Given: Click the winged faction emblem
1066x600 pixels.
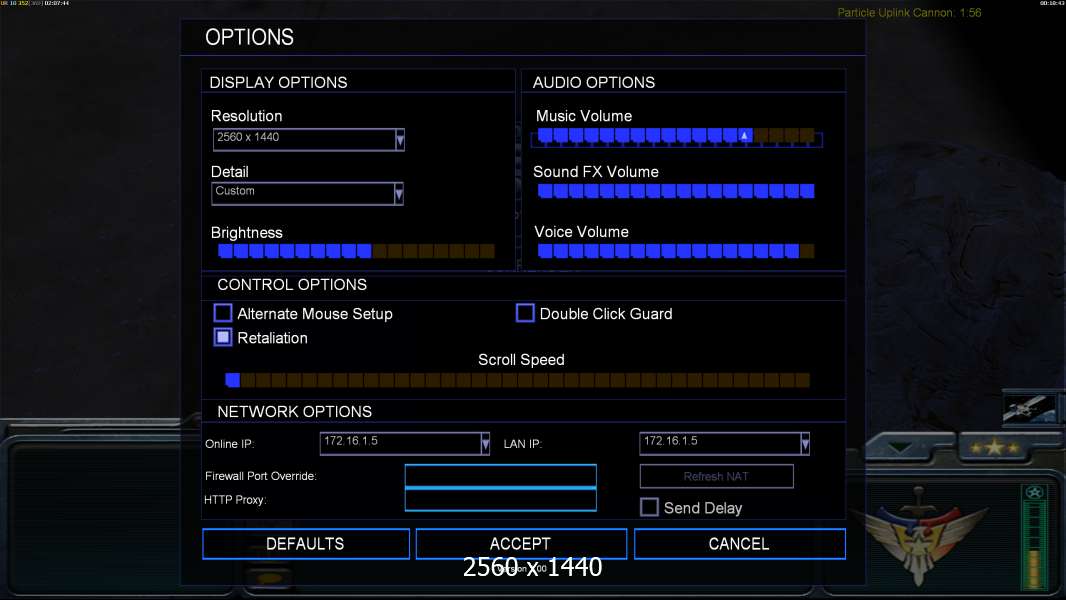Looking at the screenshot, I should click(919, 533).
